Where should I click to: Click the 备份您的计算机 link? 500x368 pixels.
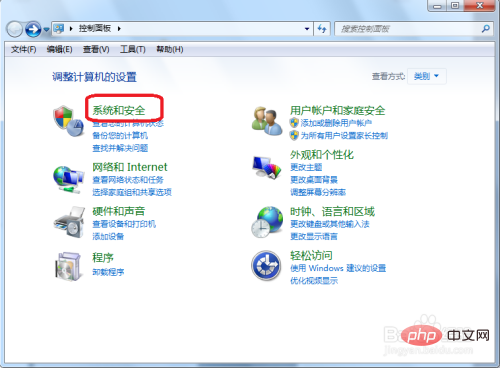coord(120,135)
